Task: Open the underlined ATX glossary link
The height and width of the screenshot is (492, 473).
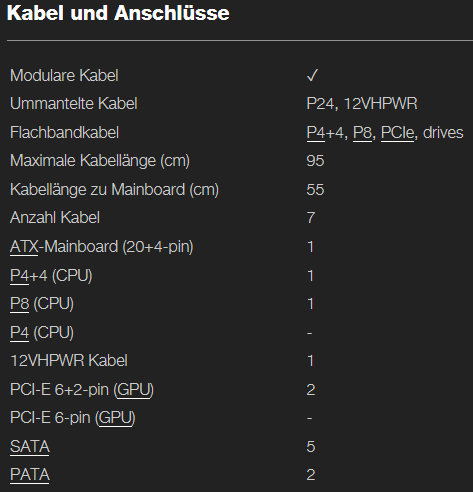Action: [x=24, y=247]
